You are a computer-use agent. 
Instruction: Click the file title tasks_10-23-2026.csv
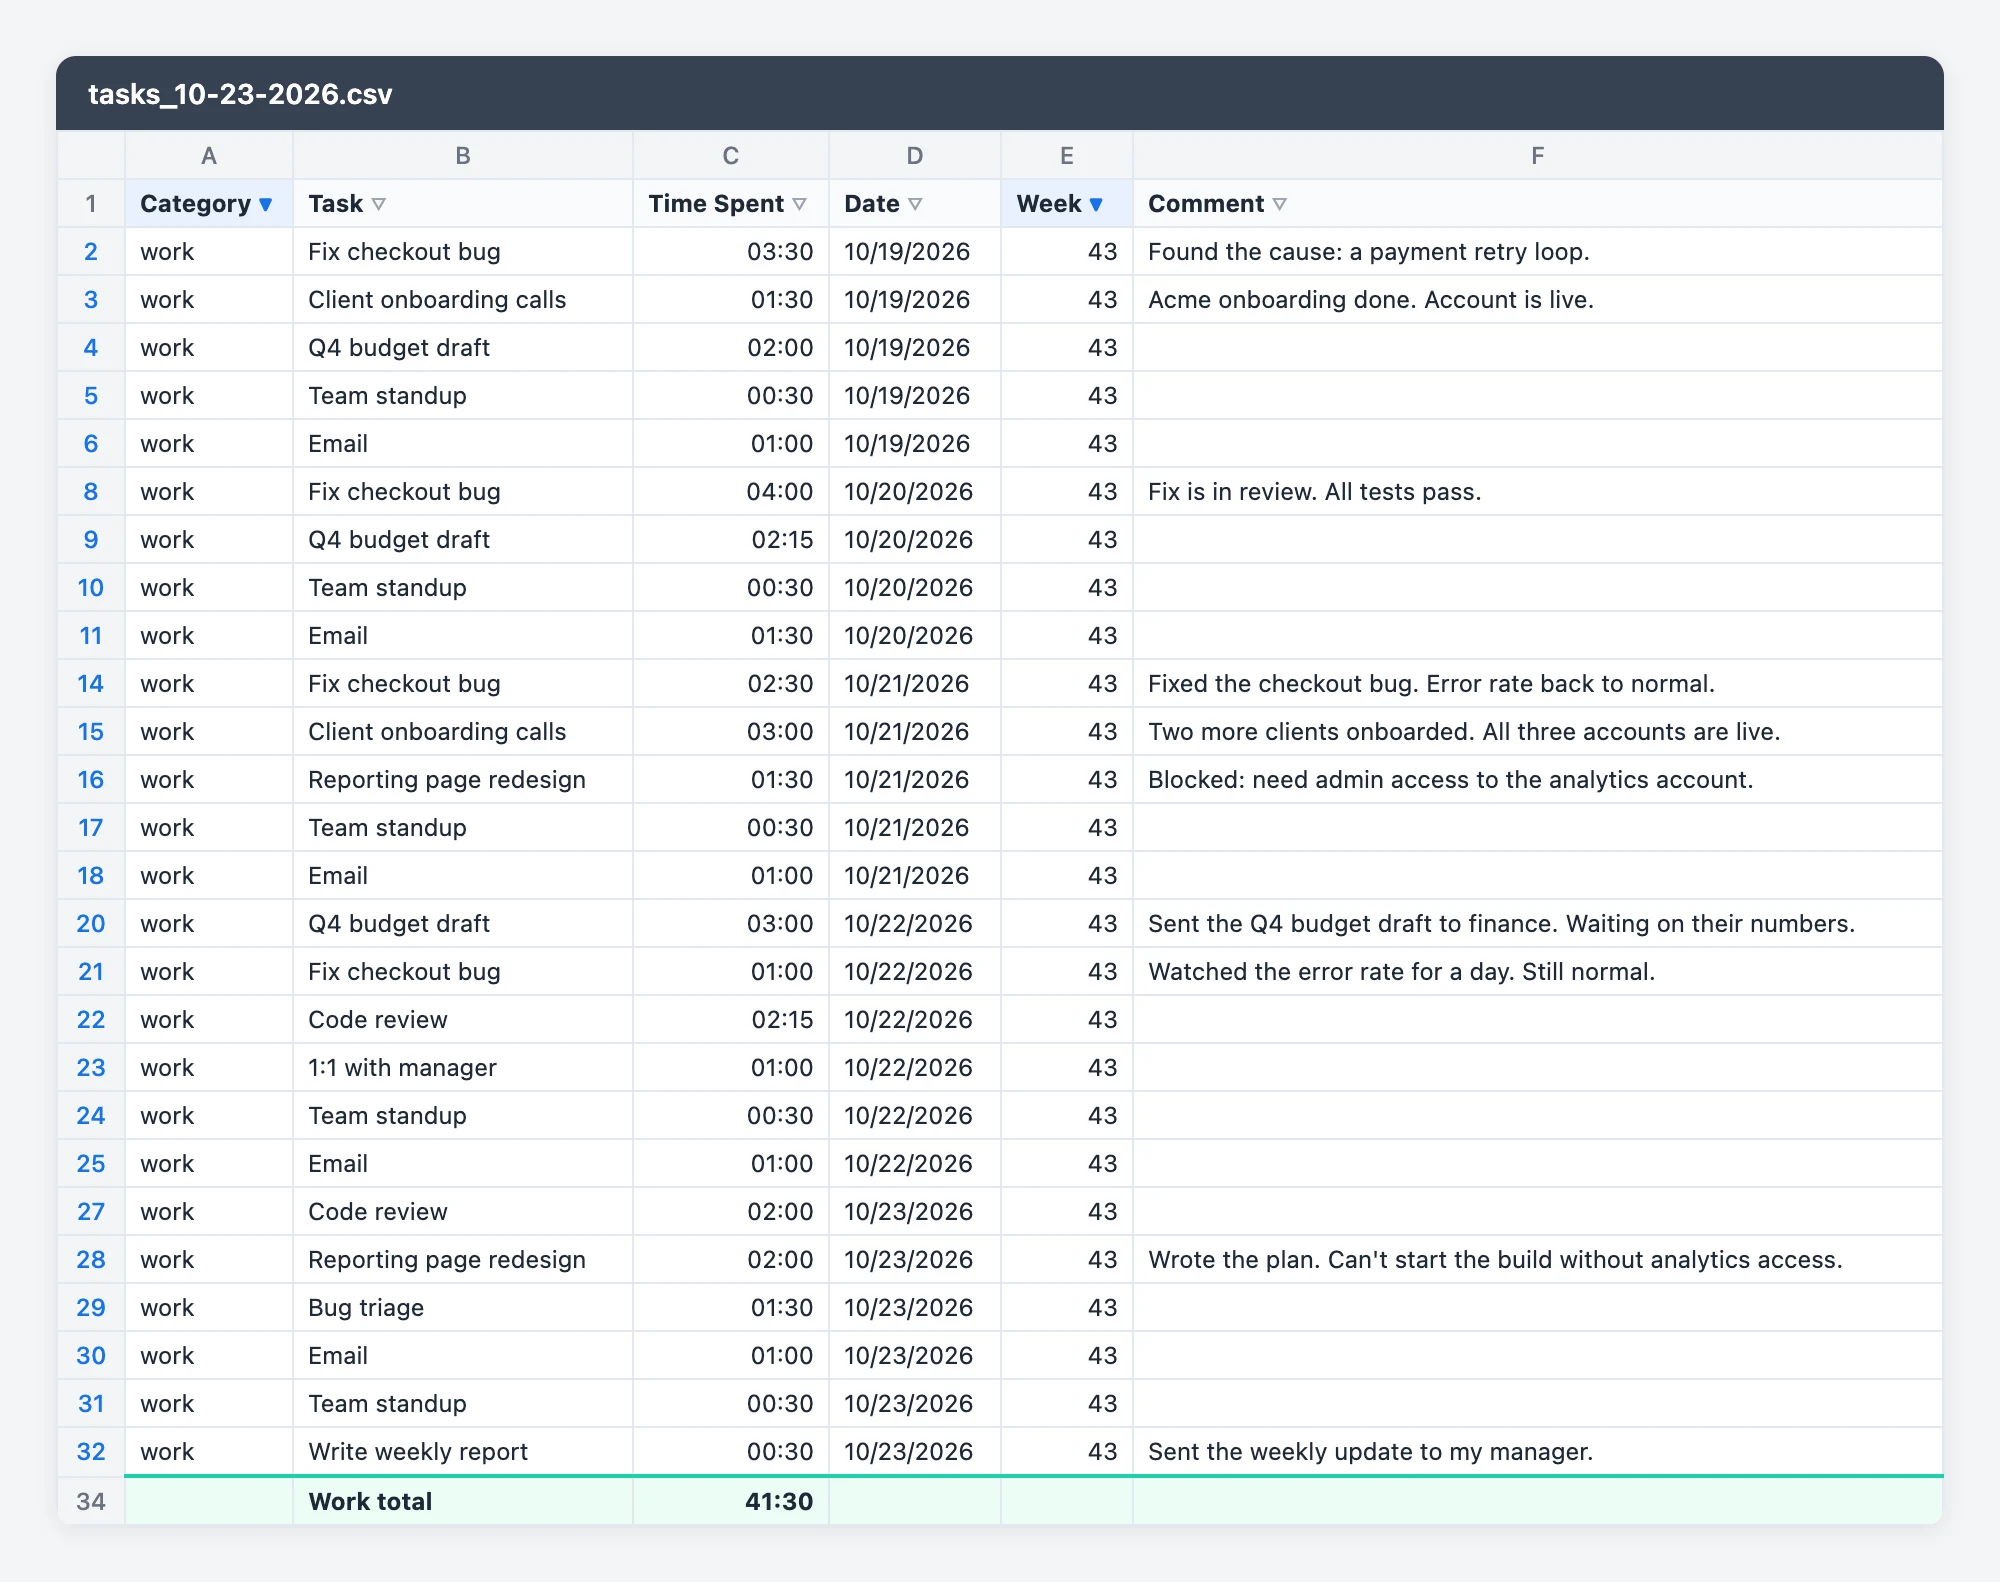click(x=240, y=94)
